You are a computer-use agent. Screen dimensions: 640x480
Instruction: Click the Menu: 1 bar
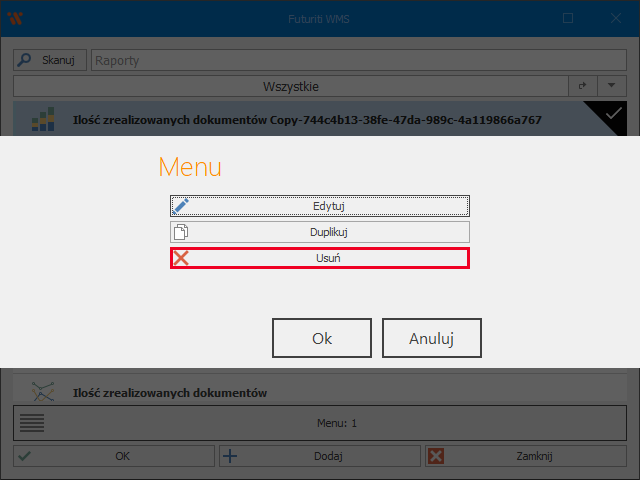[338, 423]
